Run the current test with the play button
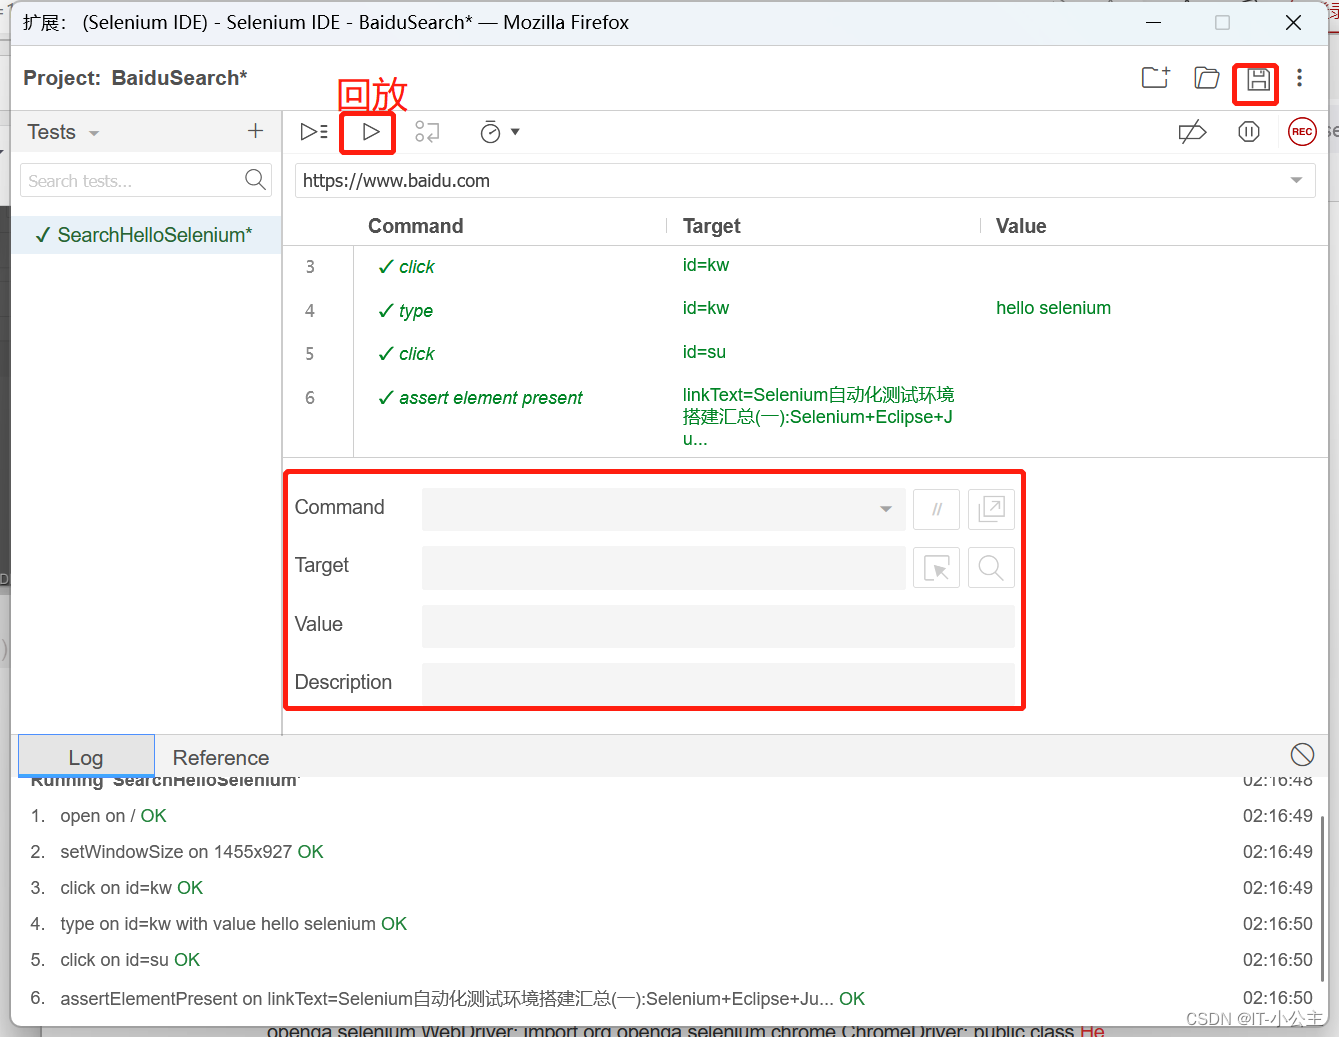 click(x=370, y=132)
